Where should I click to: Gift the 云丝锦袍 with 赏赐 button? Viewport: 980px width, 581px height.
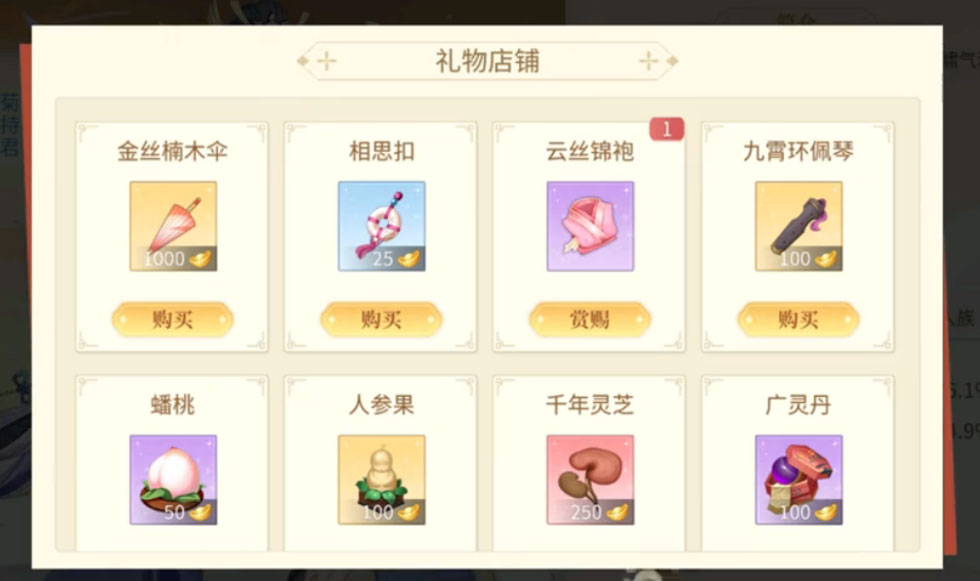(x=590, y=319)
